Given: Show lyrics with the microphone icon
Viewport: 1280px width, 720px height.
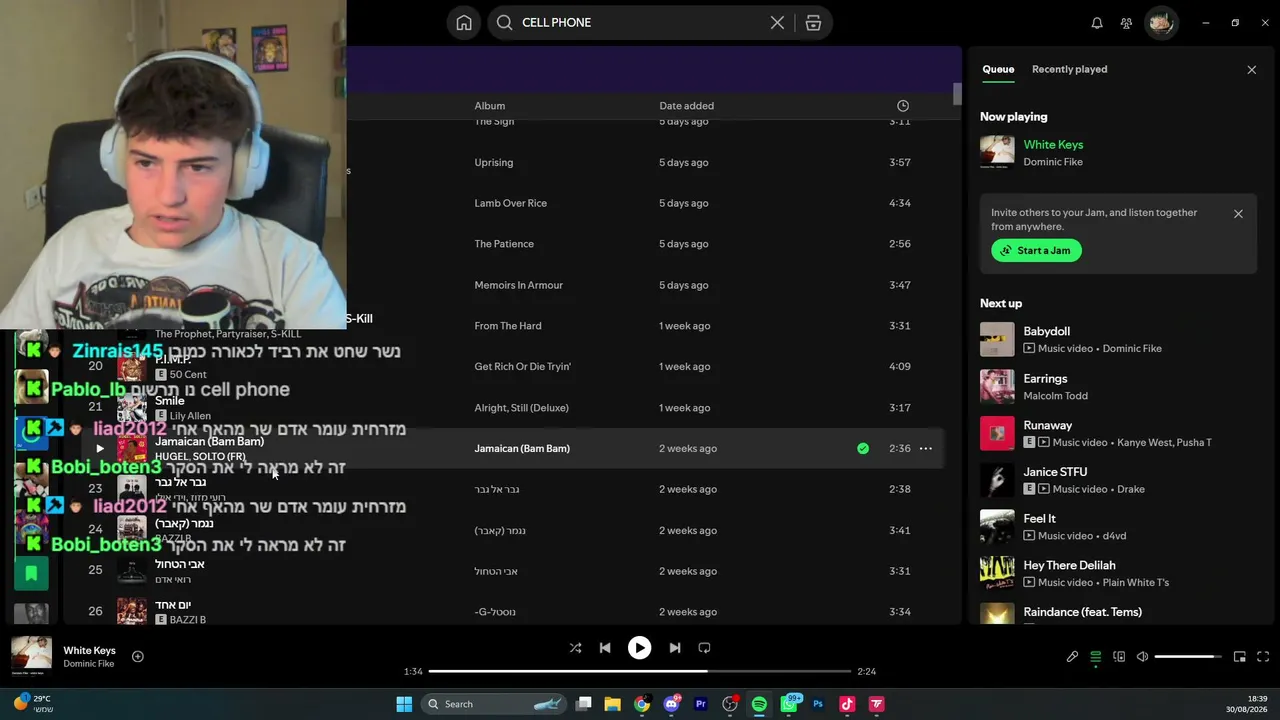Looking at the screenshot, I should tap(1072, 657).
